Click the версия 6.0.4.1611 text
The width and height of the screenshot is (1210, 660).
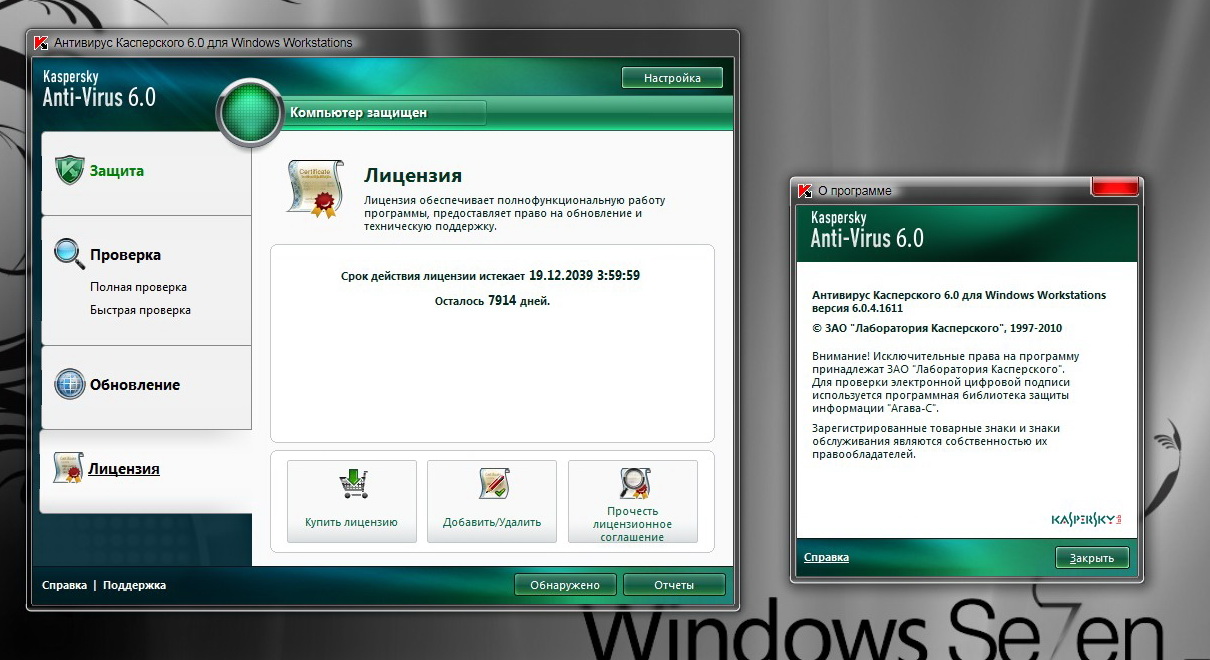coord(857,308)
